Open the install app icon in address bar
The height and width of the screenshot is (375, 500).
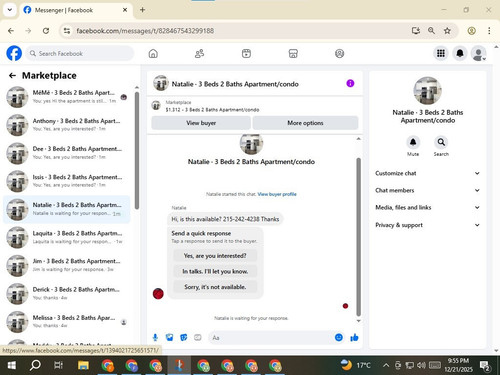pyautogui.click(x=416, y=31)
